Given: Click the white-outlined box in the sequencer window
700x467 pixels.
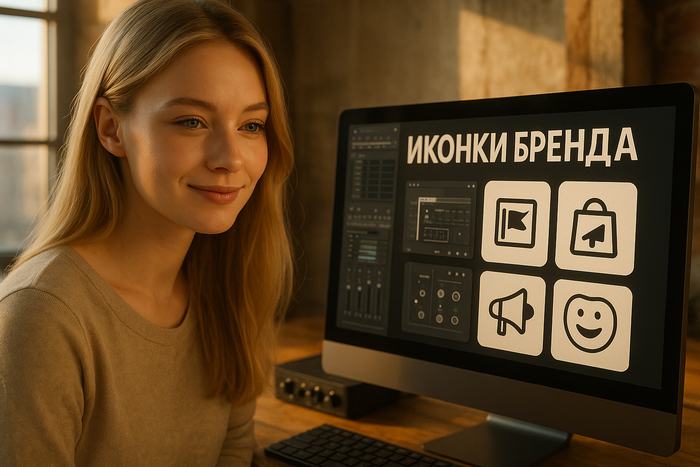Looking at the screenshot, I should click(x=436, y=233).
